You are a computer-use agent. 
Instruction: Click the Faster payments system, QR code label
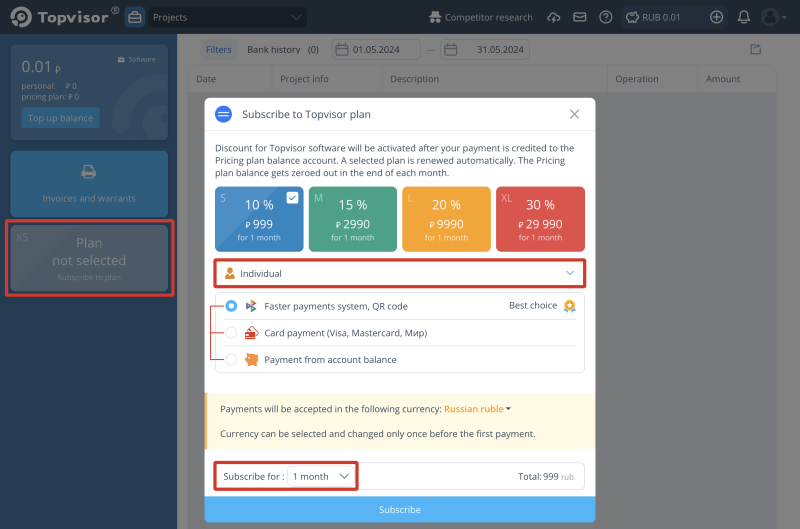[x=336, y=306]
